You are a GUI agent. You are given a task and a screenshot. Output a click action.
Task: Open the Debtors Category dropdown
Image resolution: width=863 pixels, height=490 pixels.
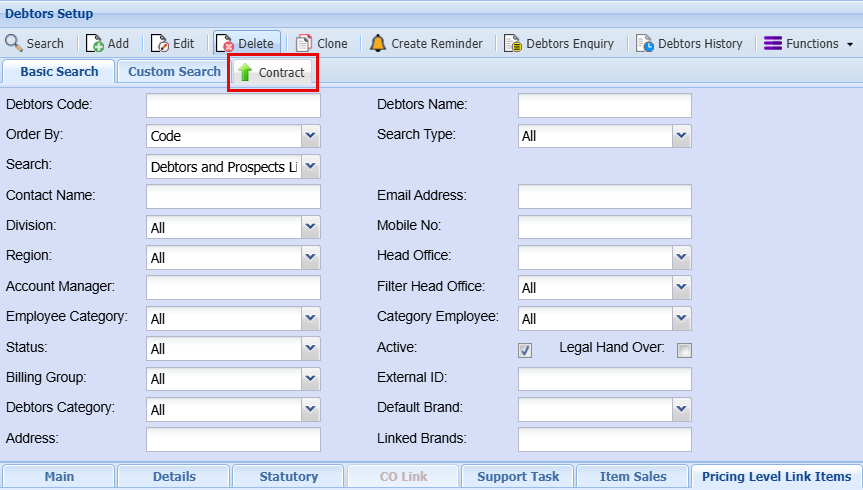(x=310, y=409)
